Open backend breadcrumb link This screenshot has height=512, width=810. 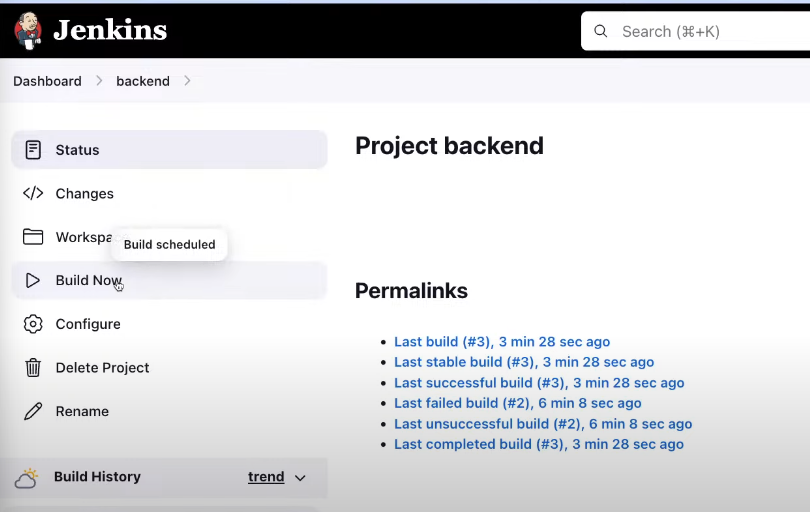pyautogui.click(x=143, y=81)
